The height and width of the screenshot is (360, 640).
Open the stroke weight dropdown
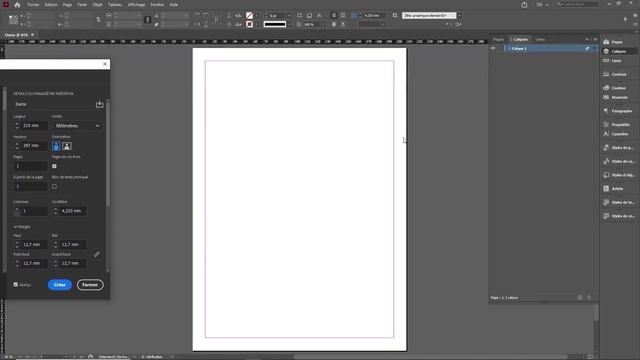point(289,16)
